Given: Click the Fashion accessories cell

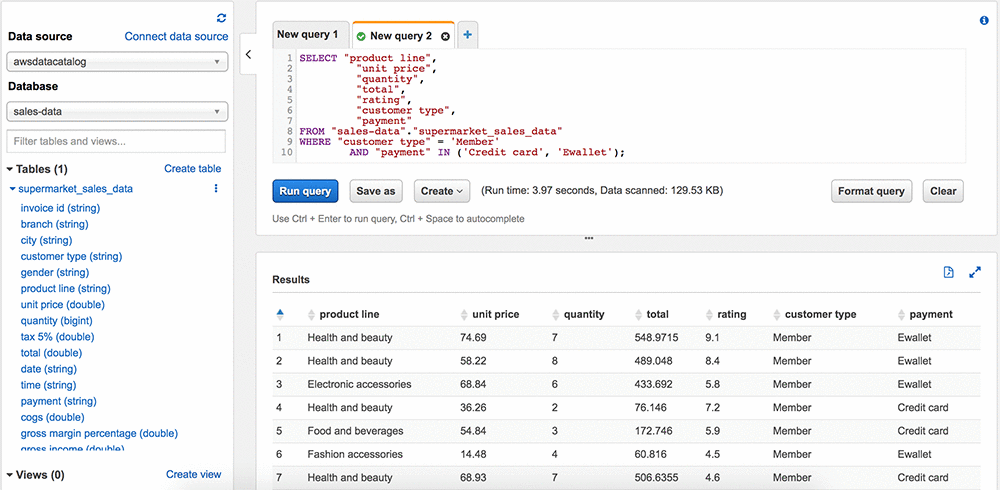Looking at the screenshot, I should (x=355, y=454).
